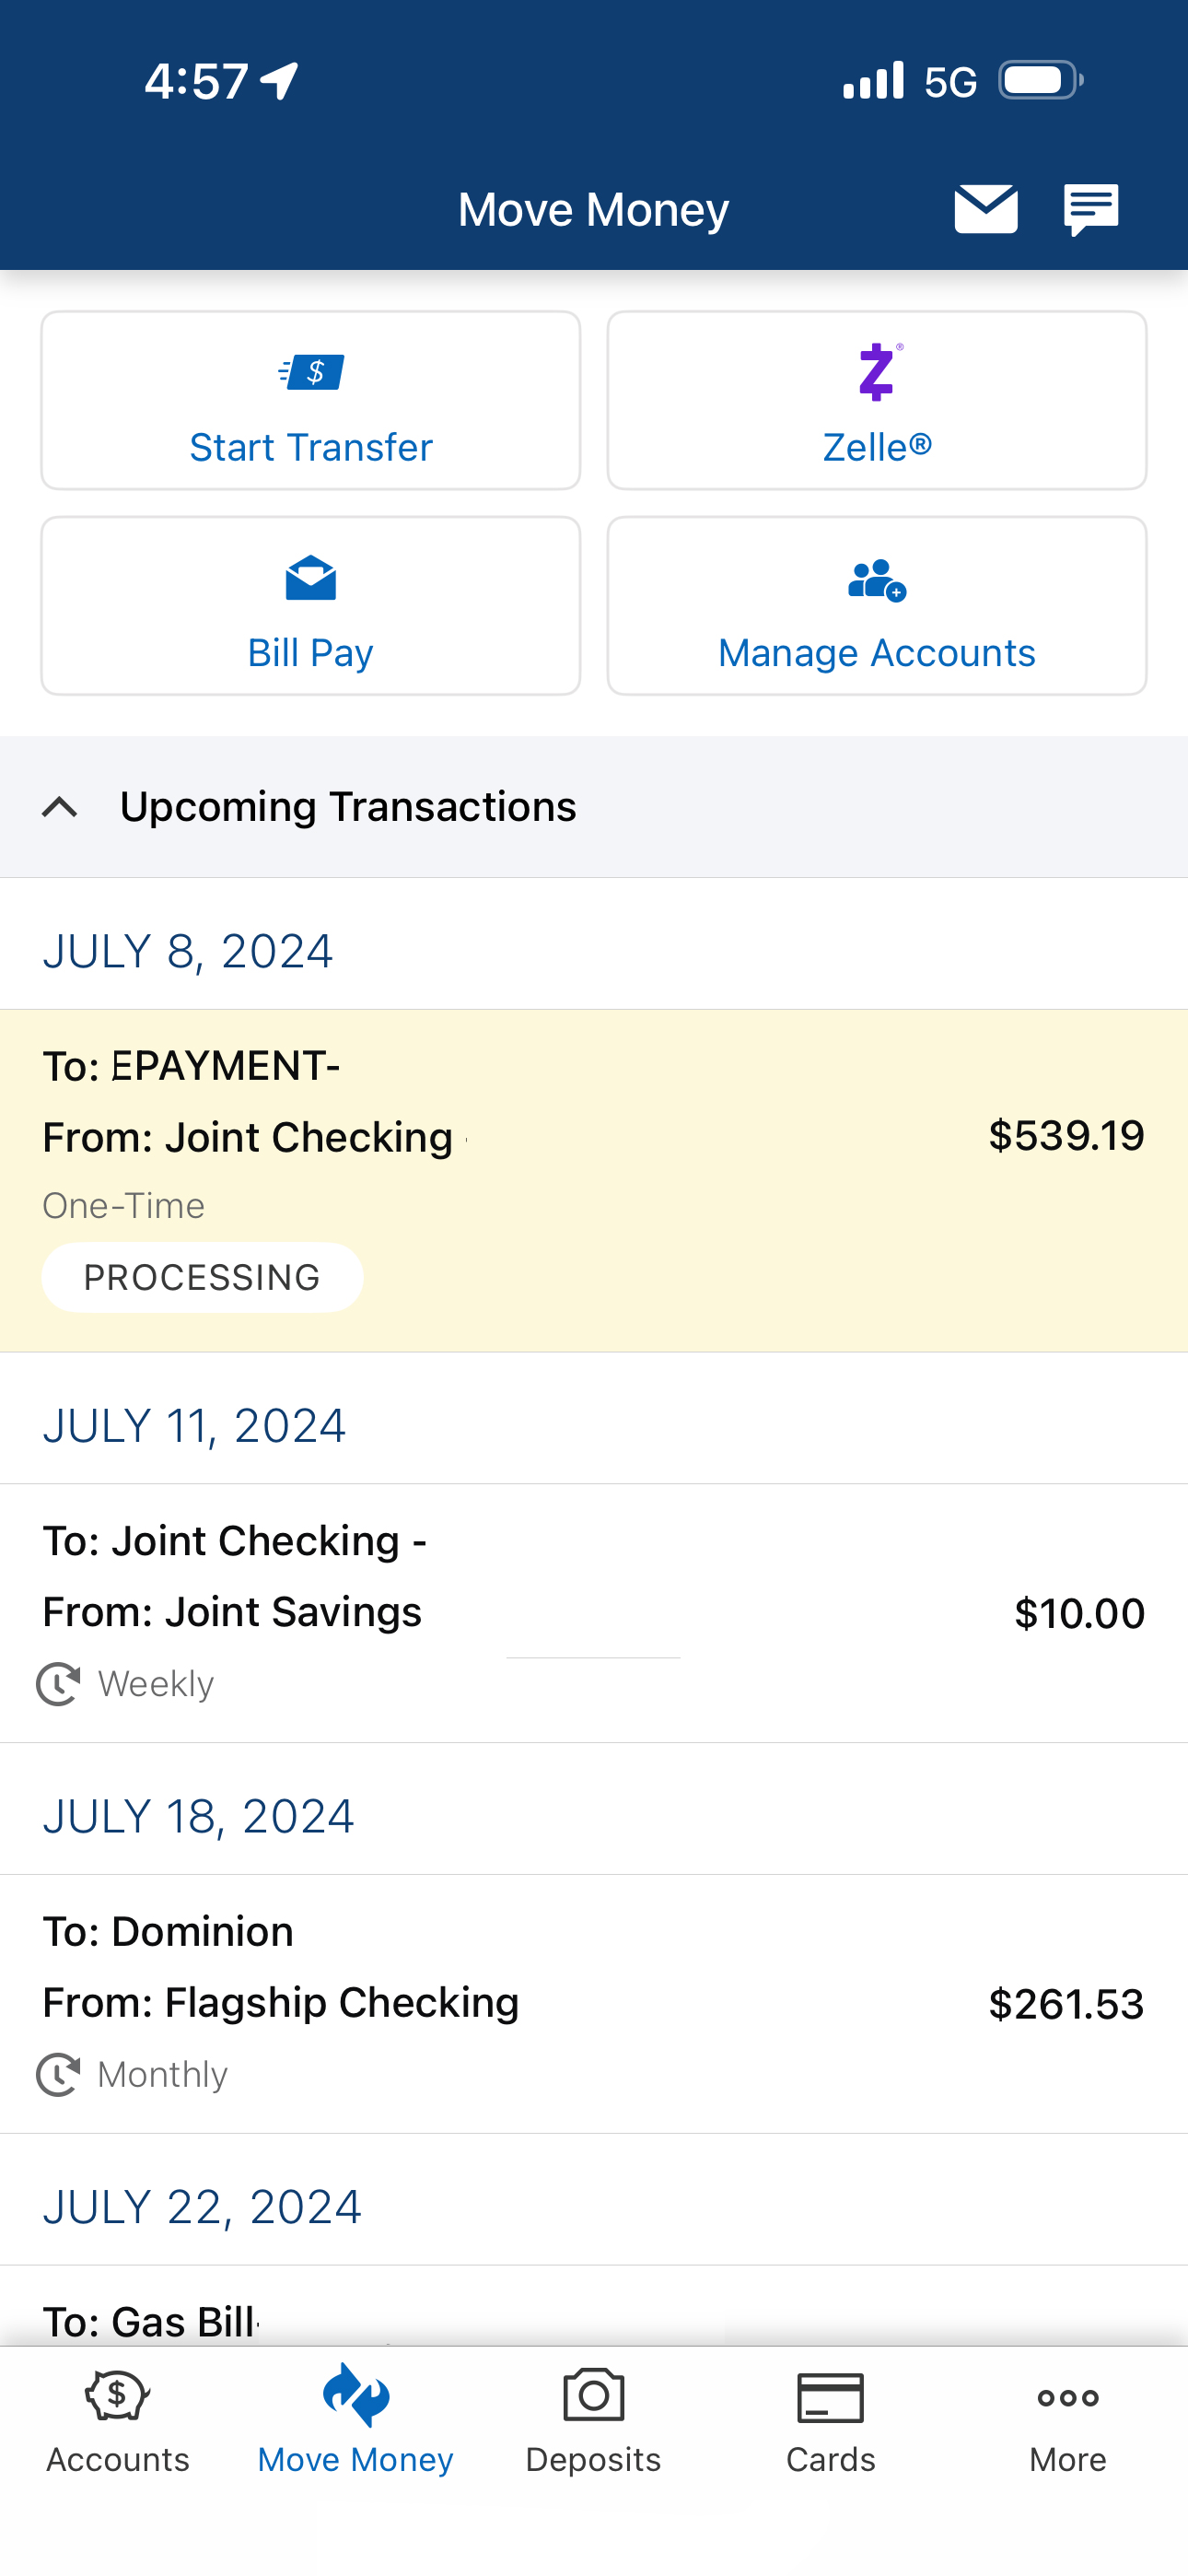This screenshot has width=1188, height=2576.
Task: Select the Move Money tab
Action: pos(355,2420)
